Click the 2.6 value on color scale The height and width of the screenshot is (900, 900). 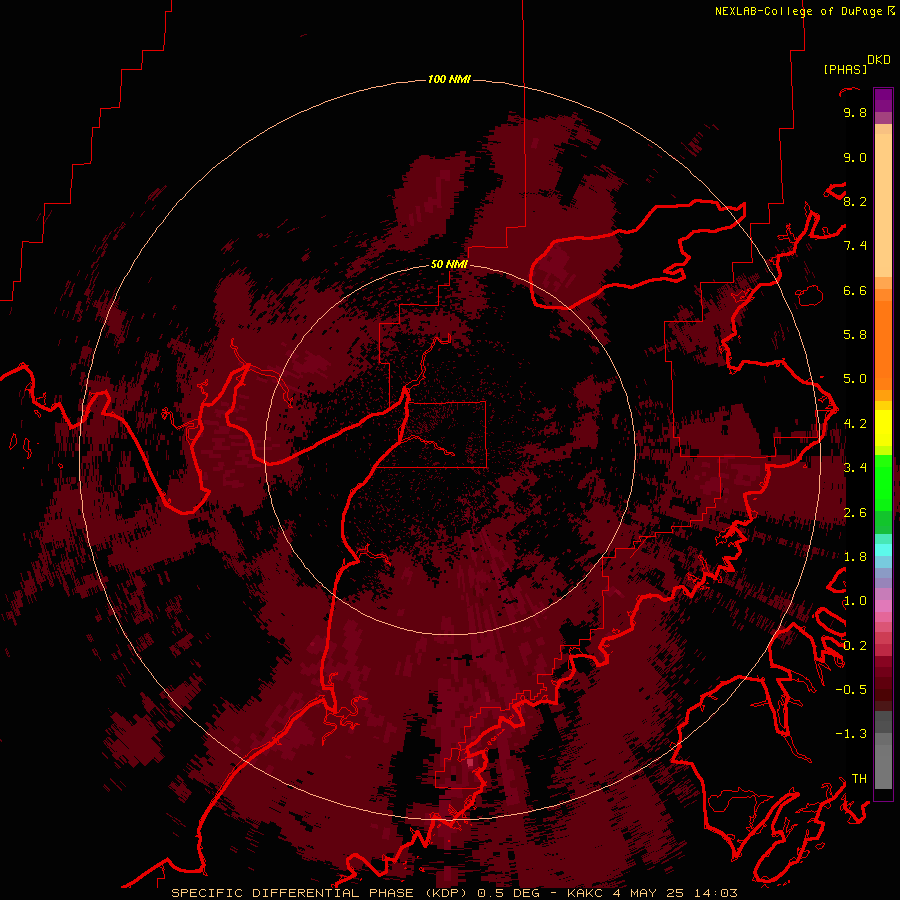(x=855, y=513)
